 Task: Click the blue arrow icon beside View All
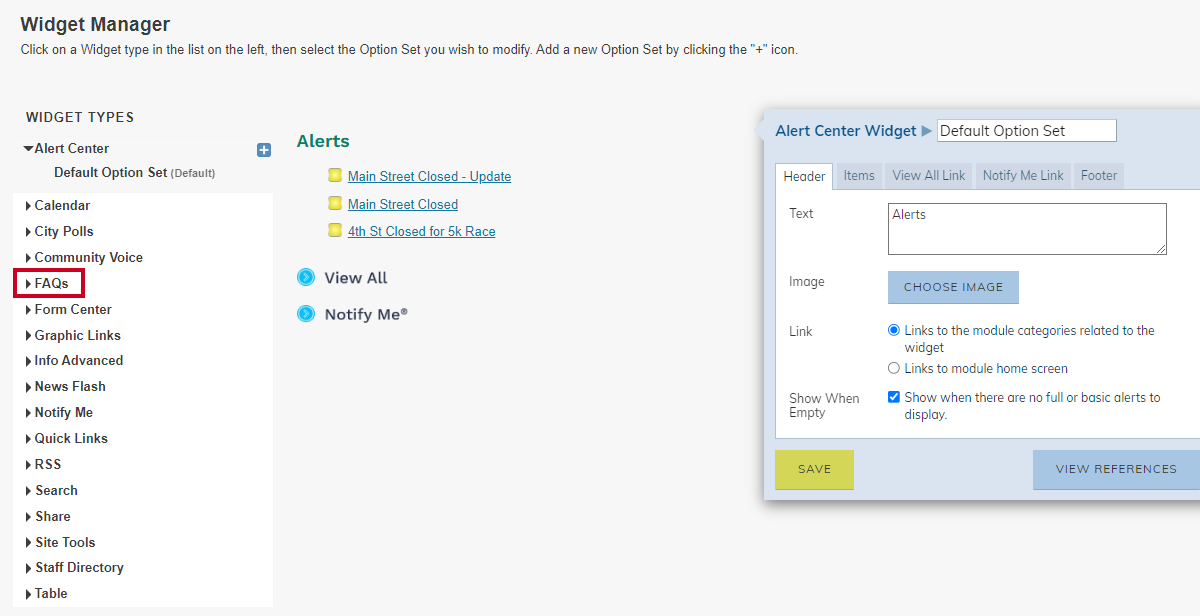pyautogui.click(x=306, y=277)
